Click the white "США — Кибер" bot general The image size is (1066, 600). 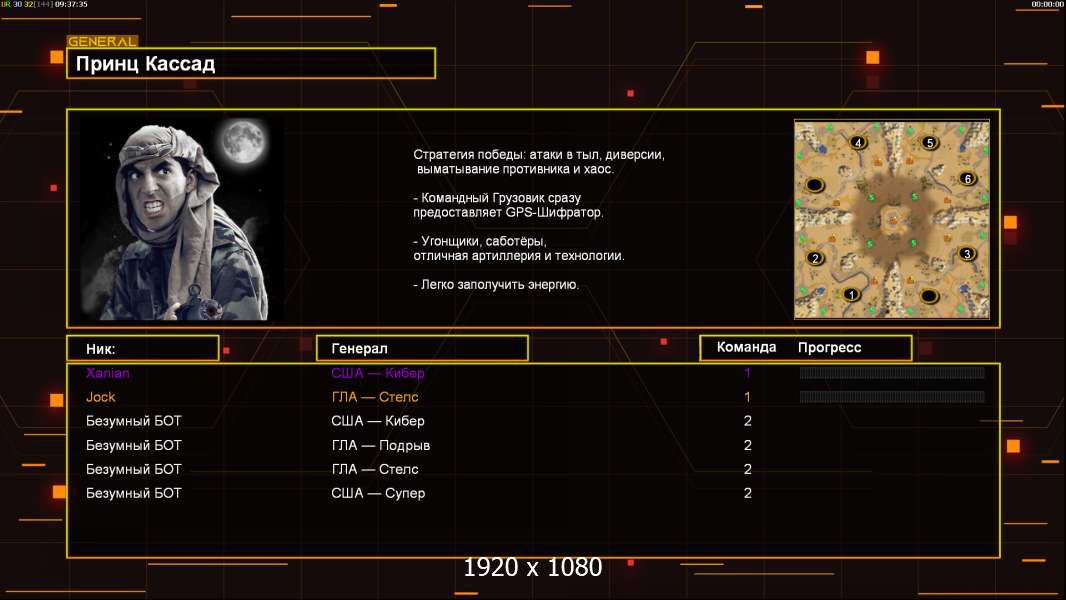tap(378, 421)
